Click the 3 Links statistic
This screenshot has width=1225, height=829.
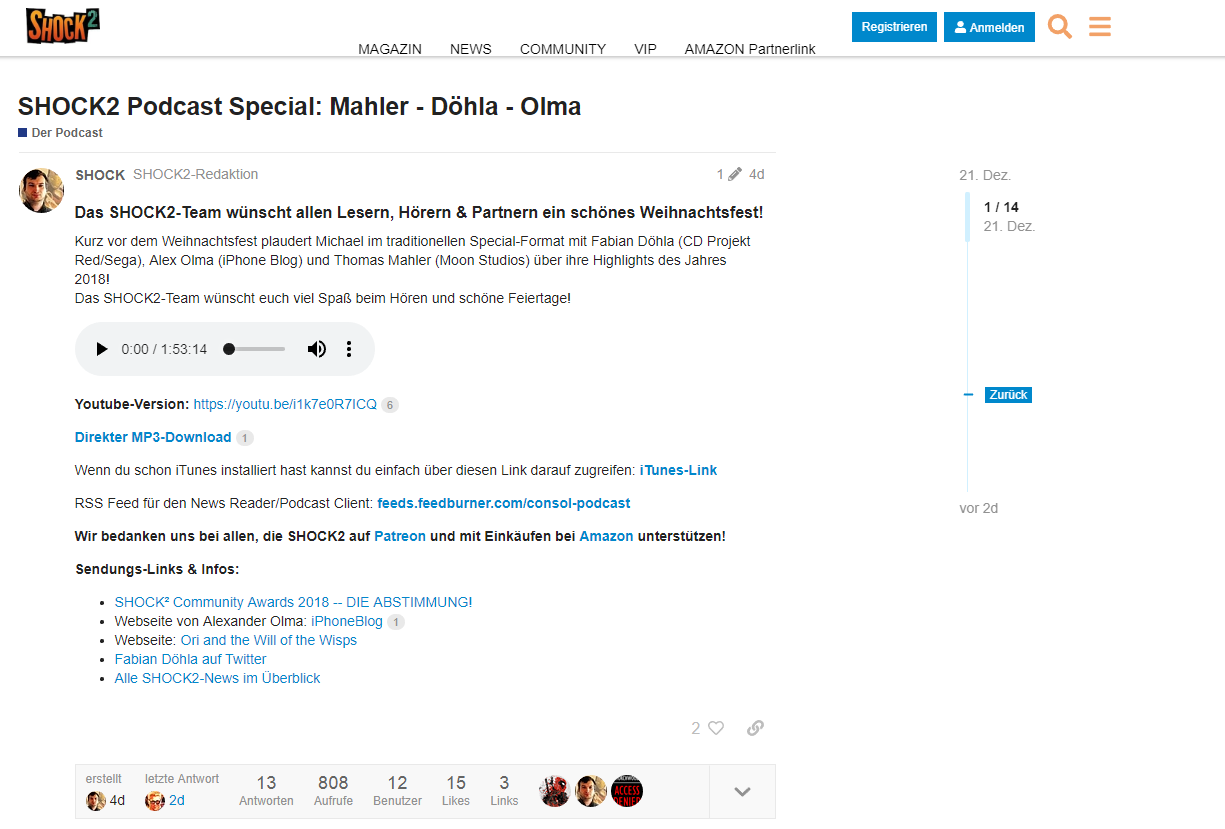coord(504,790)
